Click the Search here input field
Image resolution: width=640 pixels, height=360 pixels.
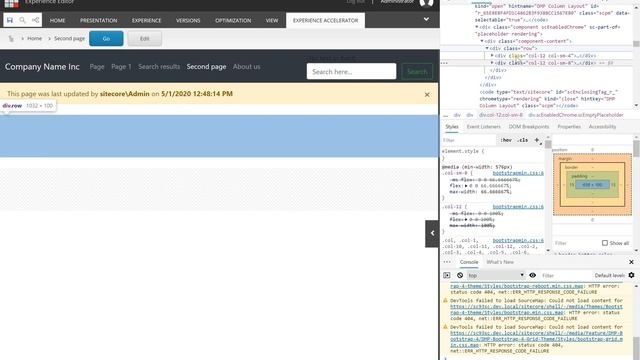351,72
